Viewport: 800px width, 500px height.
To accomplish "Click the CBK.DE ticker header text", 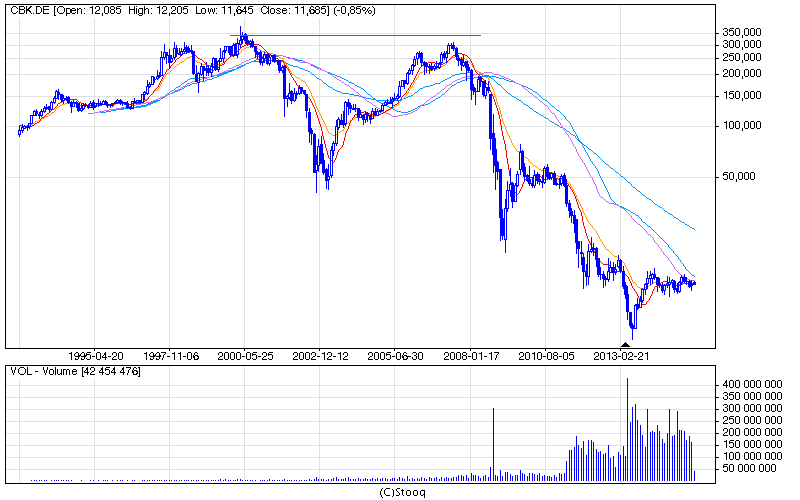I will [x=193, y=10].
